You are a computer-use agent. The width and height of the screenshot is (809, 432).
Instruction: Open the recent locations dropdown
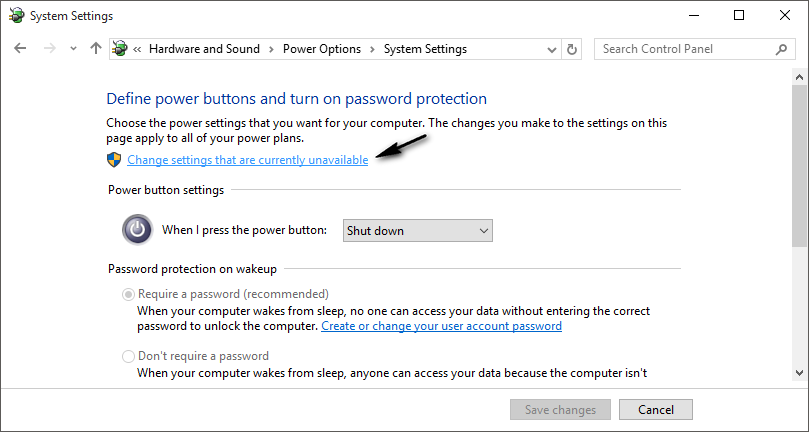(x=71, y=48)
